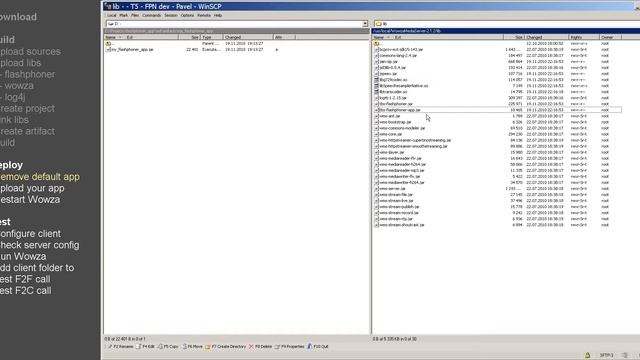Open the remote lib directory dropdown
The height and width of the screenshot is (360, 640).
click(x=506, y=24)
